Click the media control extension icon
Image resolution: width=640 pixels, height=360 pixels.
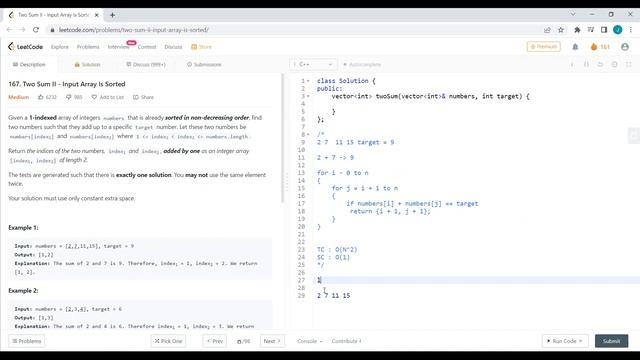pos(590,30)
